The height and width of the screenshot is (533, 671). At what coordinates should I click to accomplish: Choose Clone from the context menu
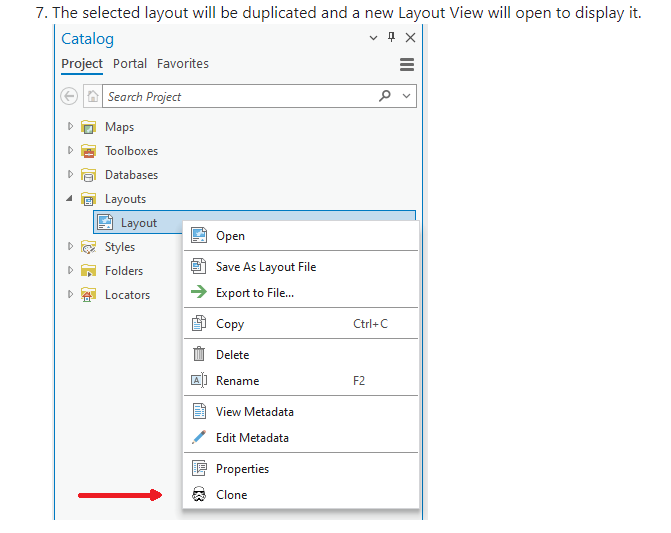(x=231, y=495)
